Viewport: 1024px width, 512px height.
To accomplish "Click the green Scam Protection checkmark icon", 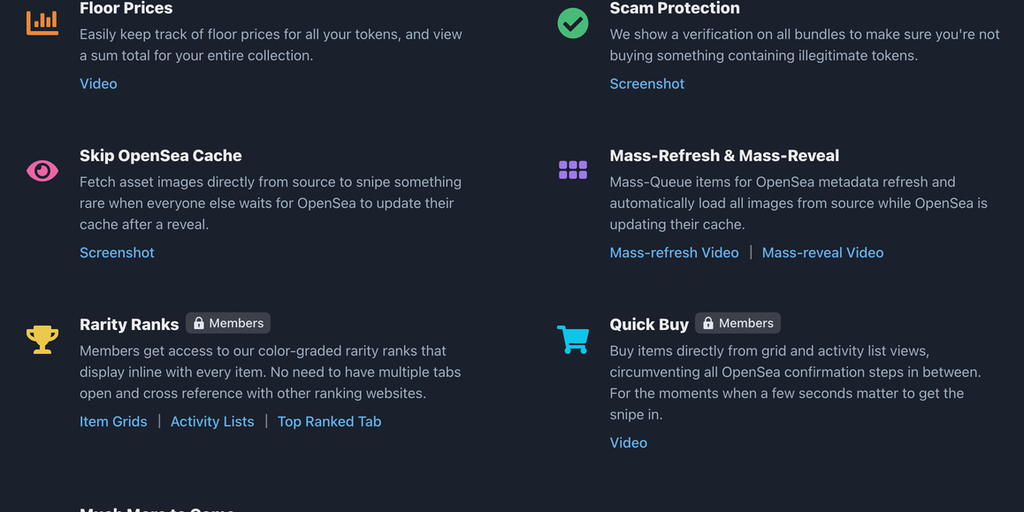I will [573, 23].
